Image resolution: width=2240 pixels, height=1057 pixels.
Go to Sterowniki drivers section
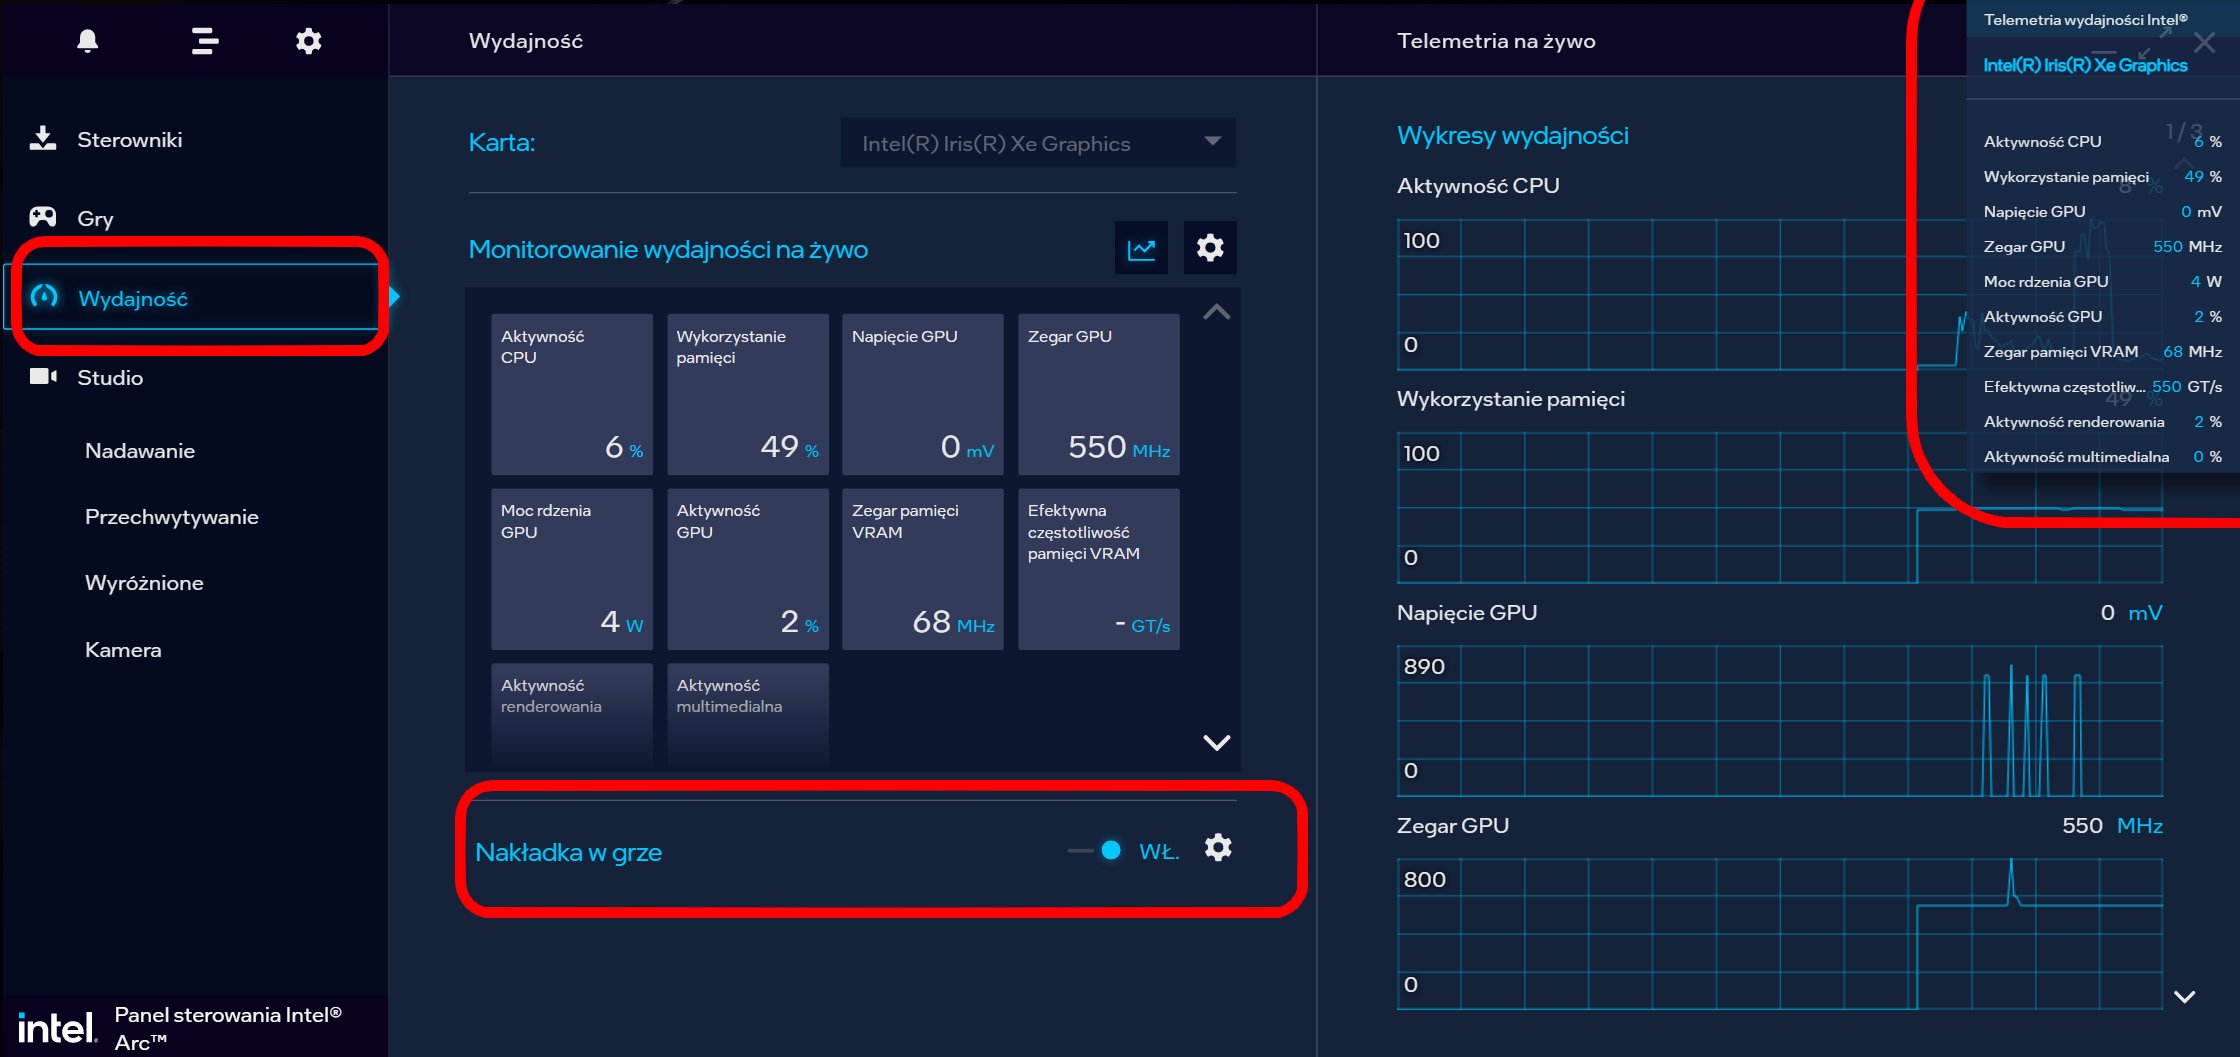tap(129, 139)
